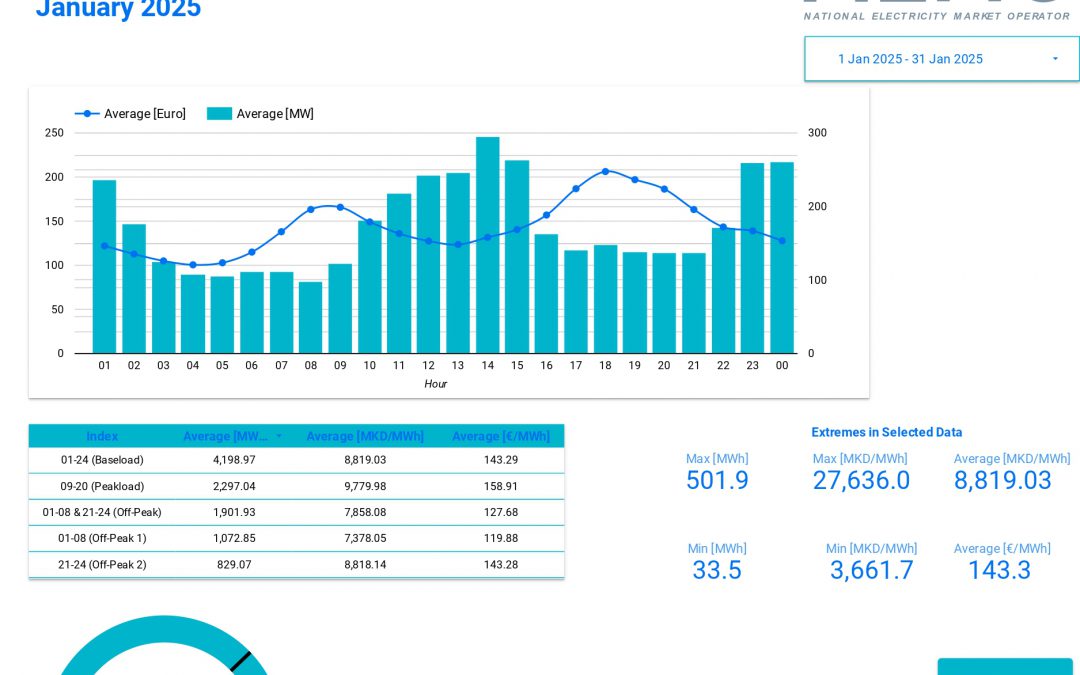This screenshot has width=1080, height=675.
Task: Click the Max [MKD/MWh] value 27,636.0
Action: [x=861, y=480]
